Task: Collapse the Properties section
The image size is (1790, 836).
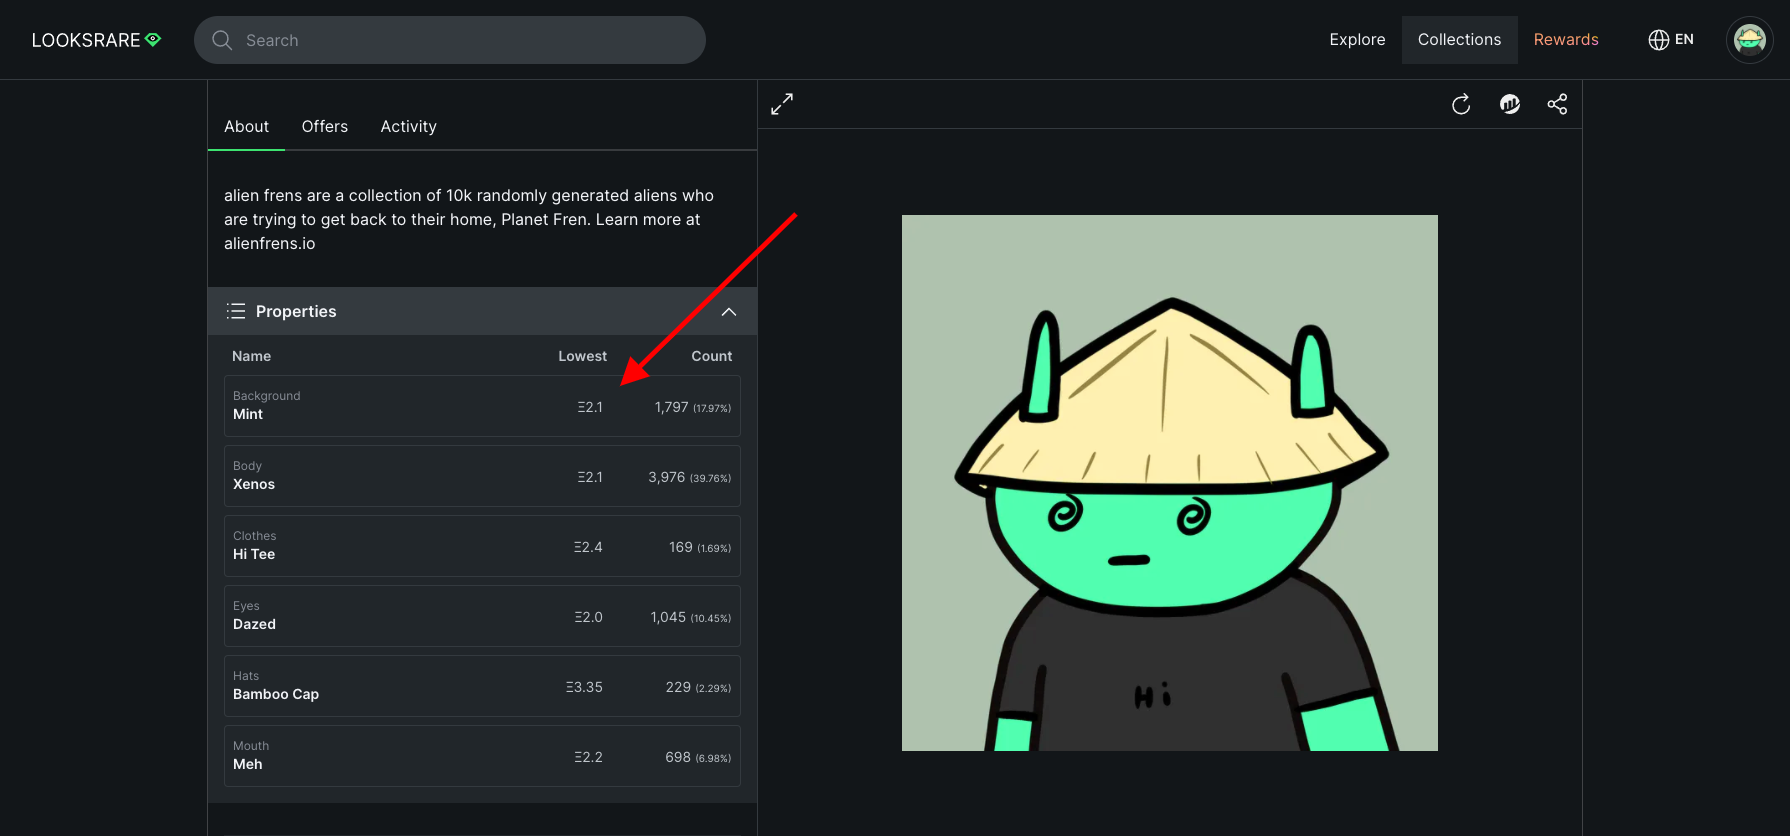Action: pos(729,312)
